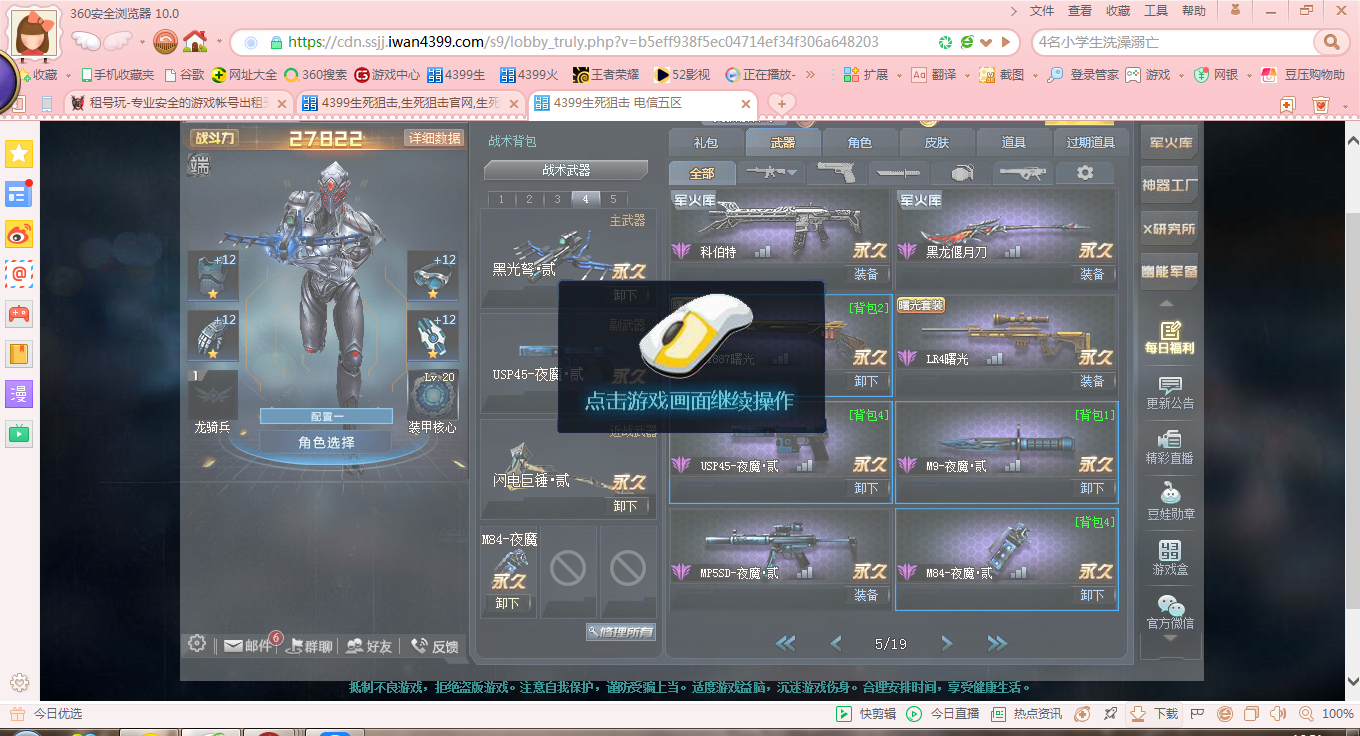Open the 军火库 arsenal side button
Screen dimensions: 1360x736
[x=1169, y=142]
